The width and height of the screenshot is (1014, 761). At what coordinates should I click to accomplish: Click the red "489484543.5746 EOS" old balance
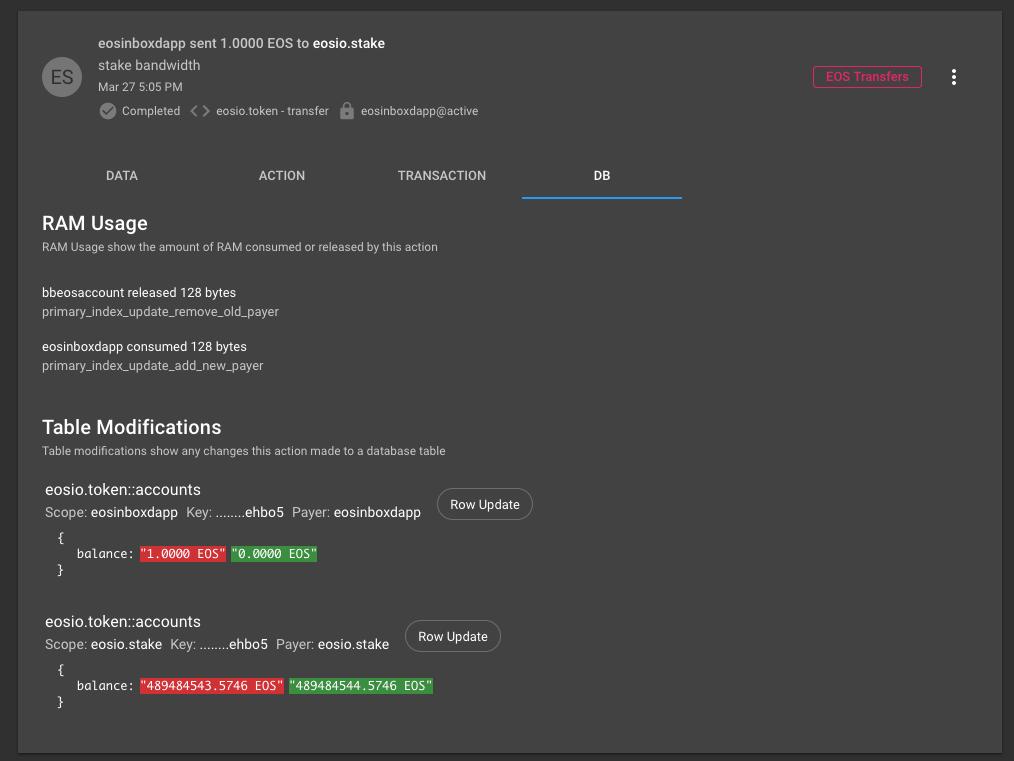(212, 686)
